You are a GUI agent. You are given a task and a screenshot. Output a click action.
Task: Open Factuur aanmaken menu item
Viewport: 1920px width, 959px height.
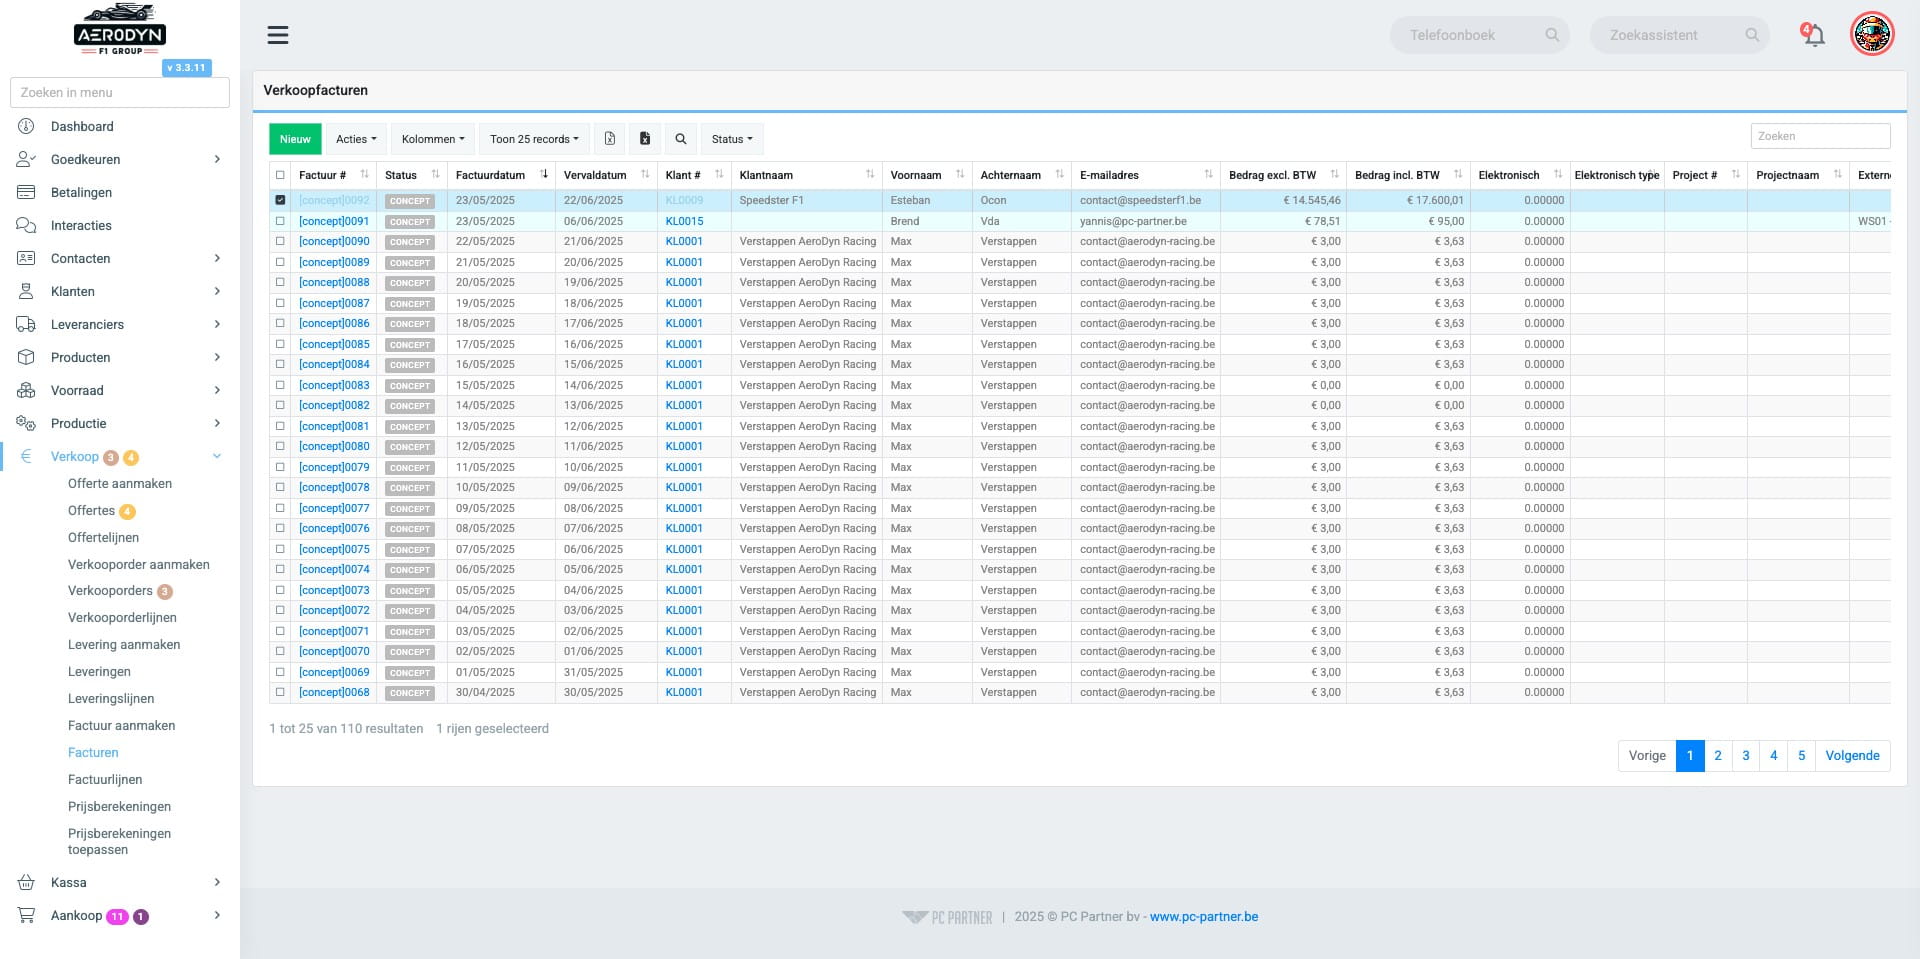[121, 726]
